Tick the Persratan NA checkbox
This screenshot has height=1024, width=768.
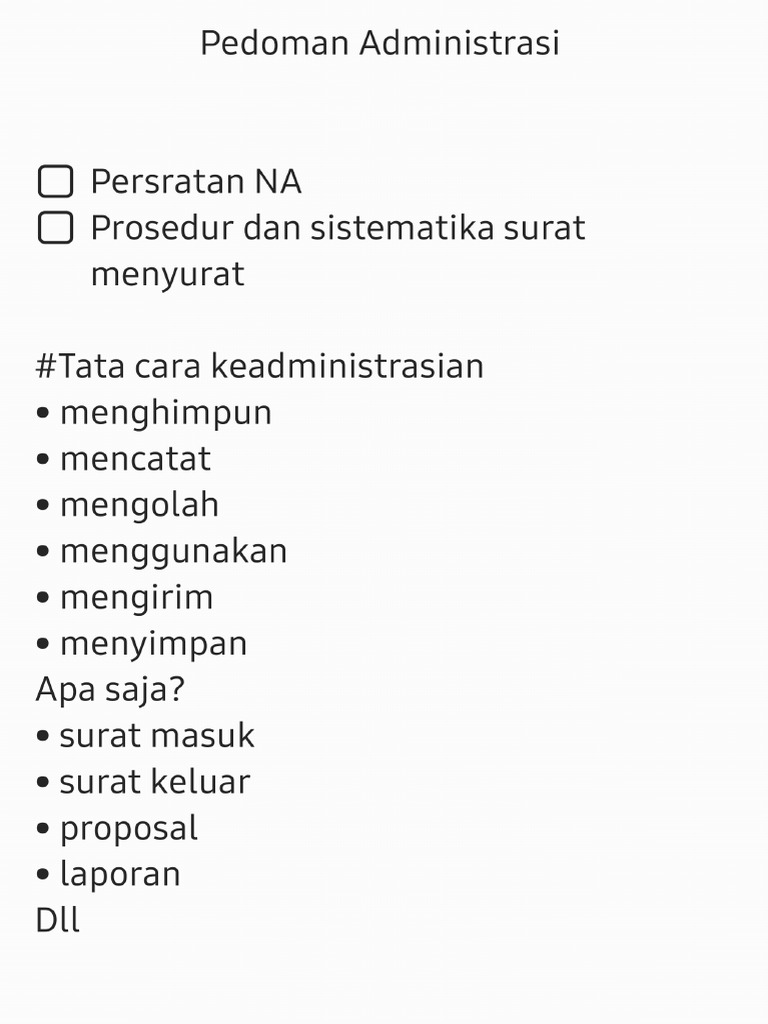(56, 182)
